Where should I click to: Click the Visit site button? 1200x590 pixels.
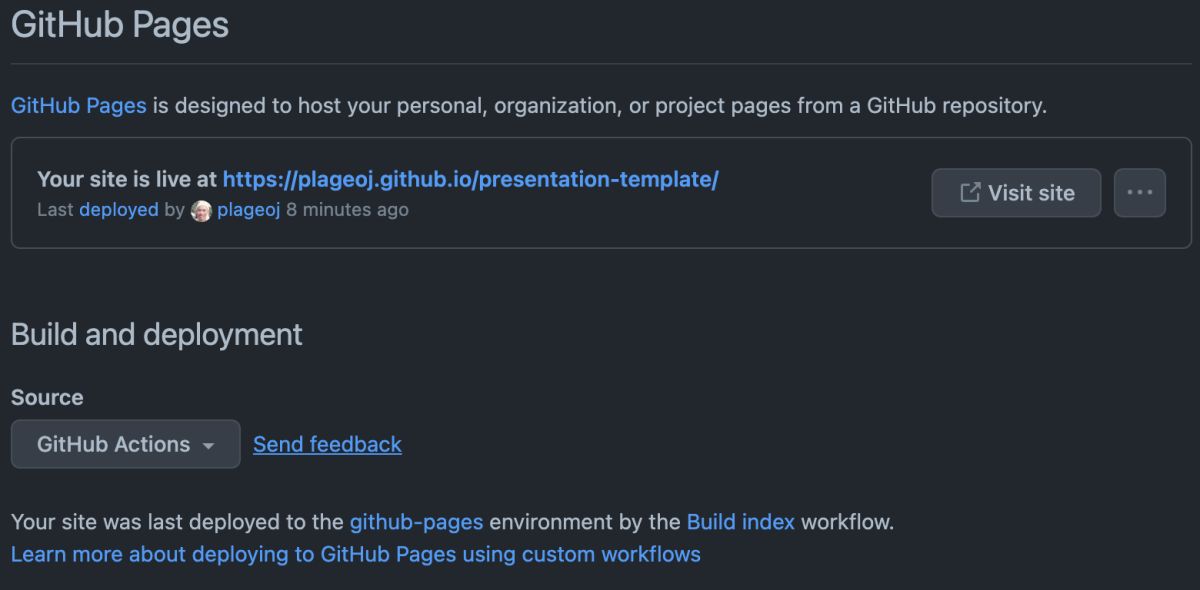pyautogui.click(x=1016, y=193)
